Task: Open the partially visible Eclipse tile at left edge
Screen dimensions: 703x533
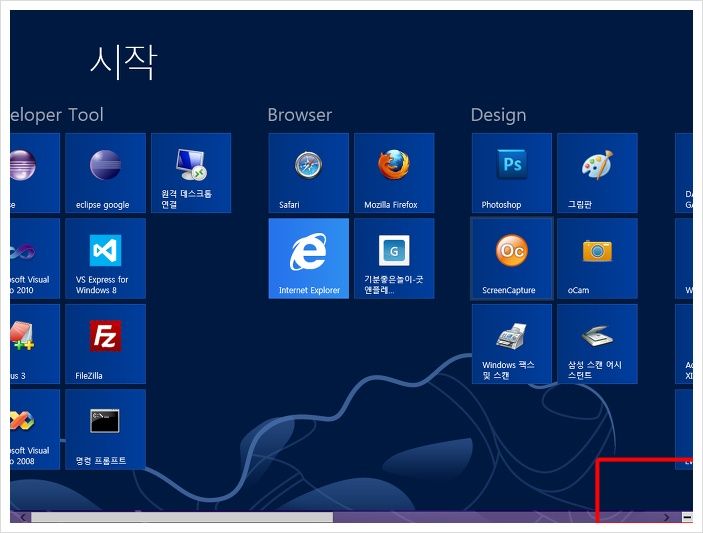Action: pos(35,173)
